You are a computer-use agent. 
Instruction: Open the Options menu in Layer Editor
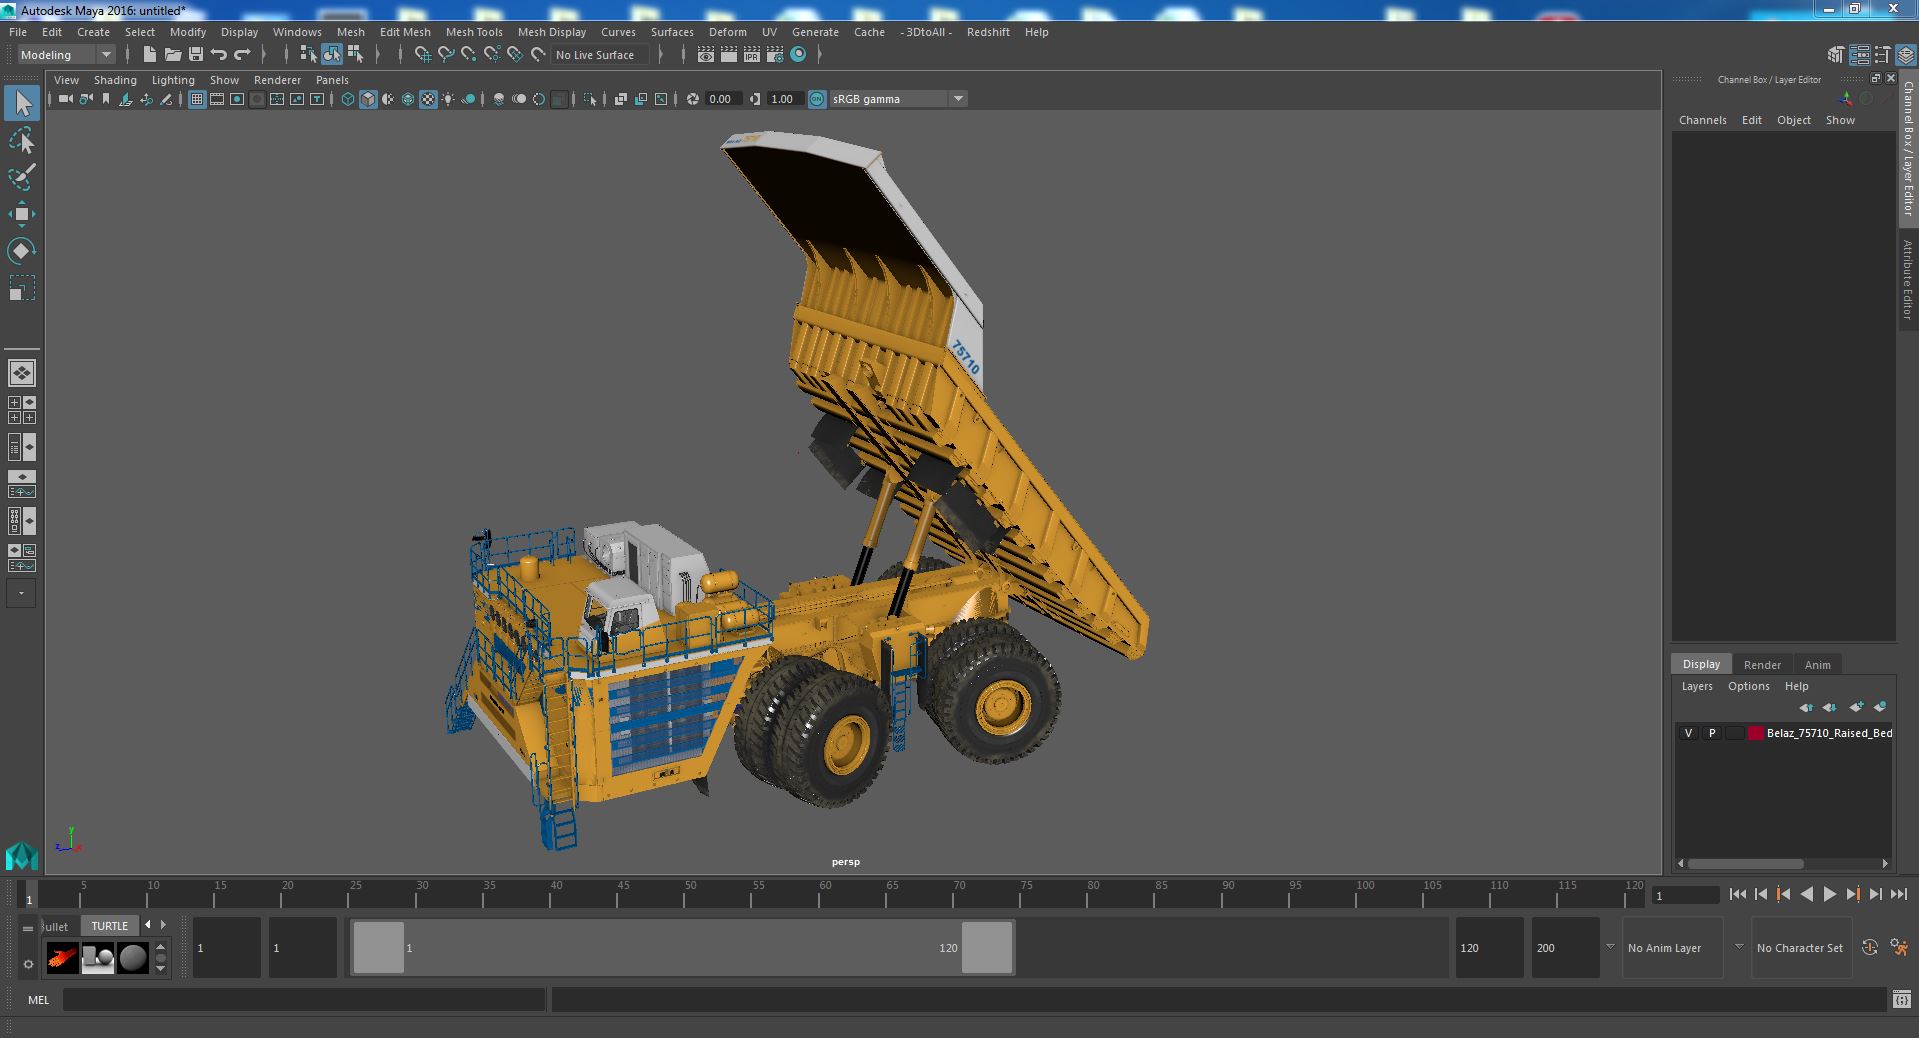tap(1748, 686)
